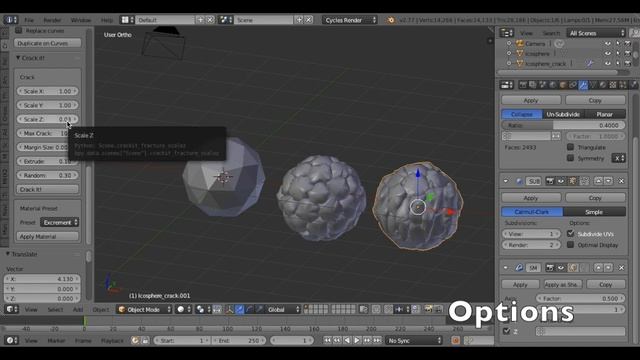Uncheck Subdivide UVs option

click(x=571, y=233)
